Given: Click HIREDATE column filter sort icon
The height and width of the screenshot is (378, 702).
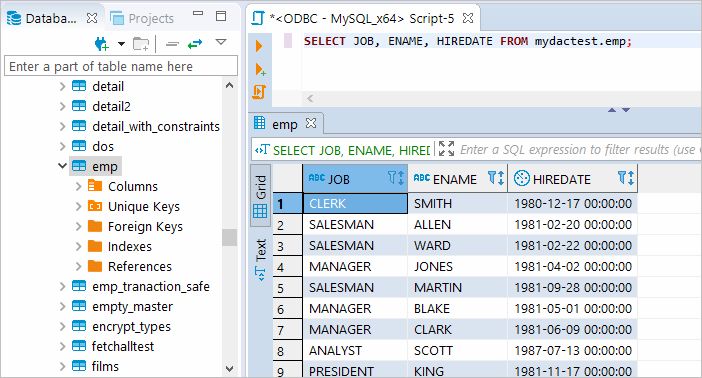Looking at the screenshot, I should [x=626, y=178].
